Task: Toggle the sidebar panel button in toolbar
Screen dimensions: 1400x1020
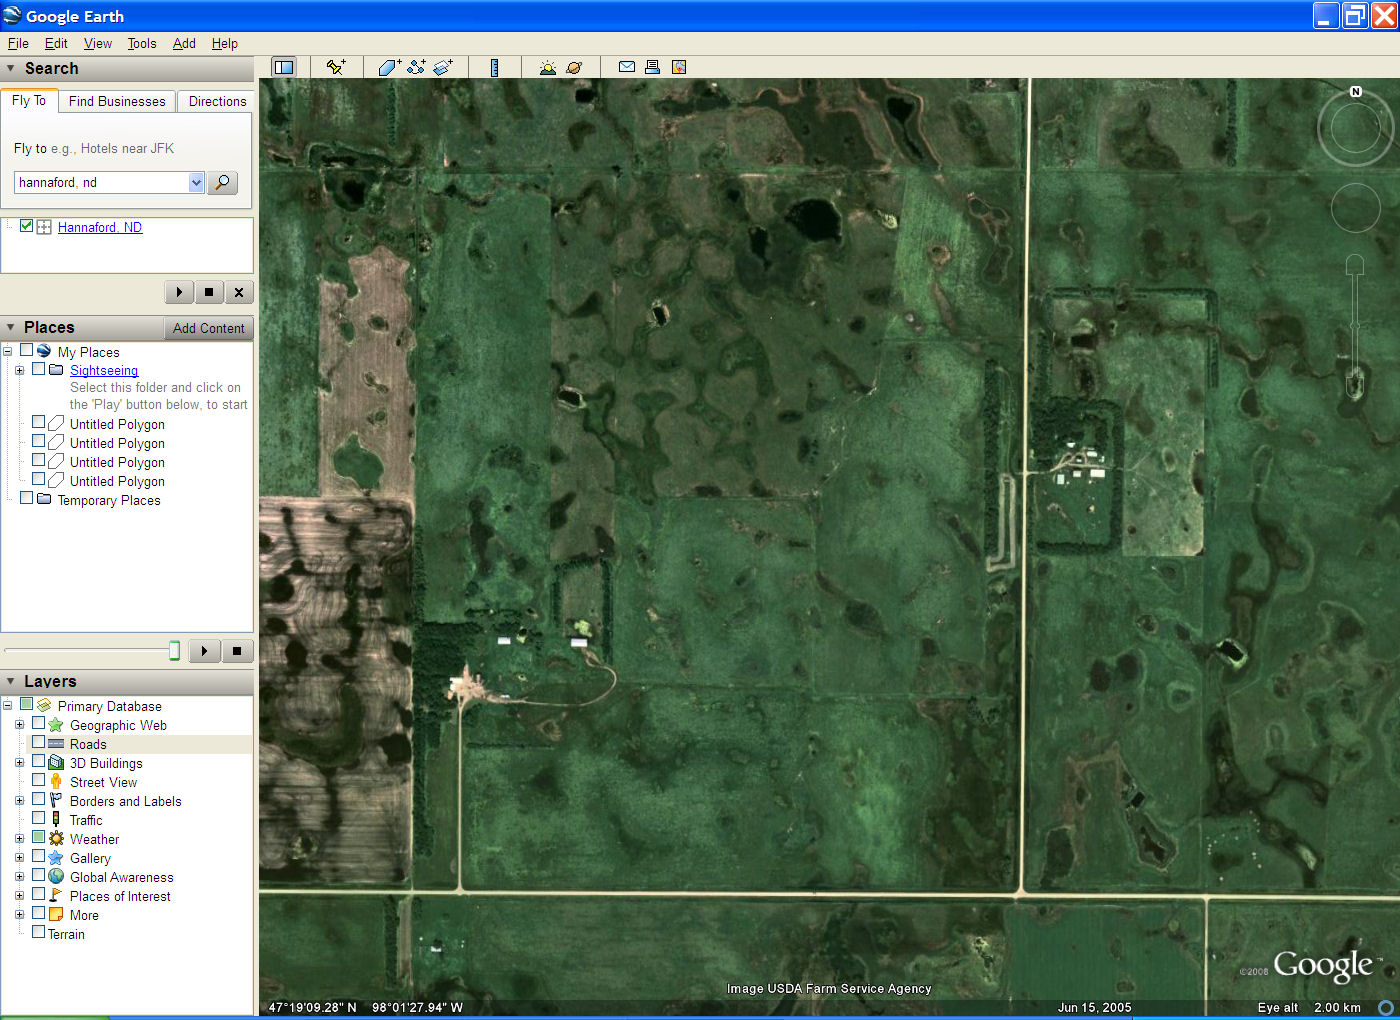Action: 284,67
